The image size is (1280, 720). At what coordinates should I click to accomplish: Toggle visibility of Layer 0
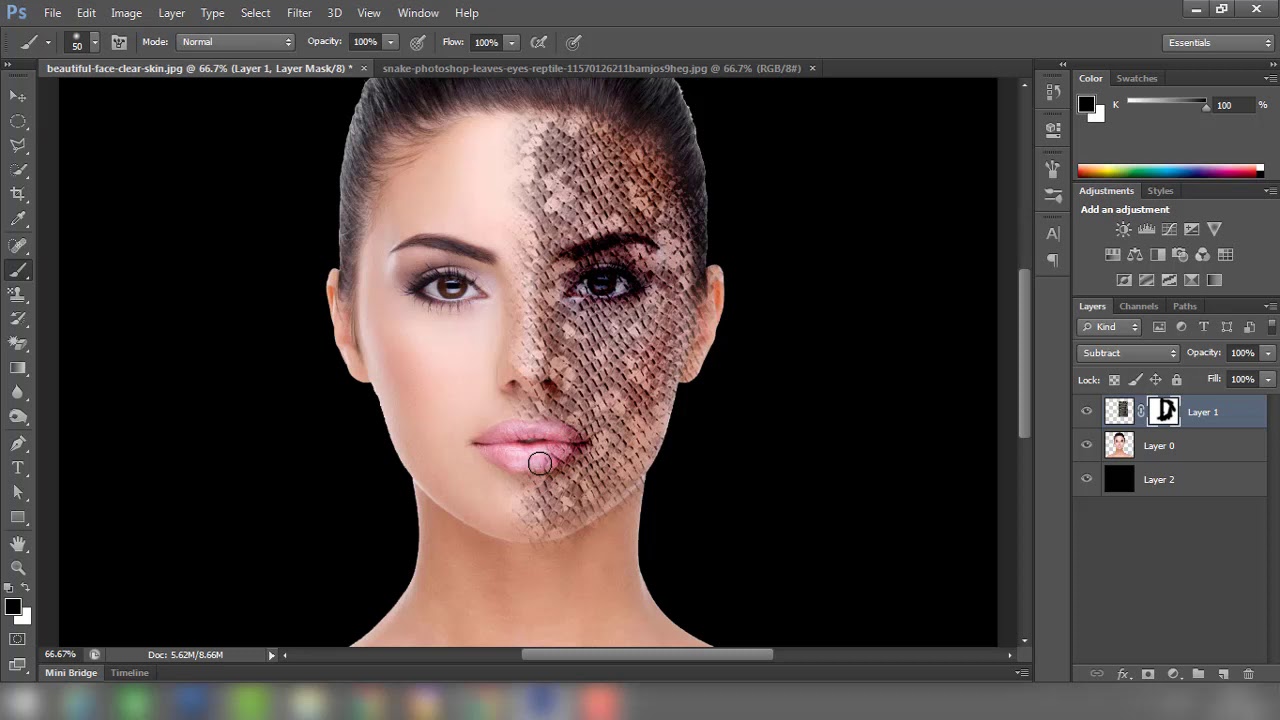[x=1087, y=446]
